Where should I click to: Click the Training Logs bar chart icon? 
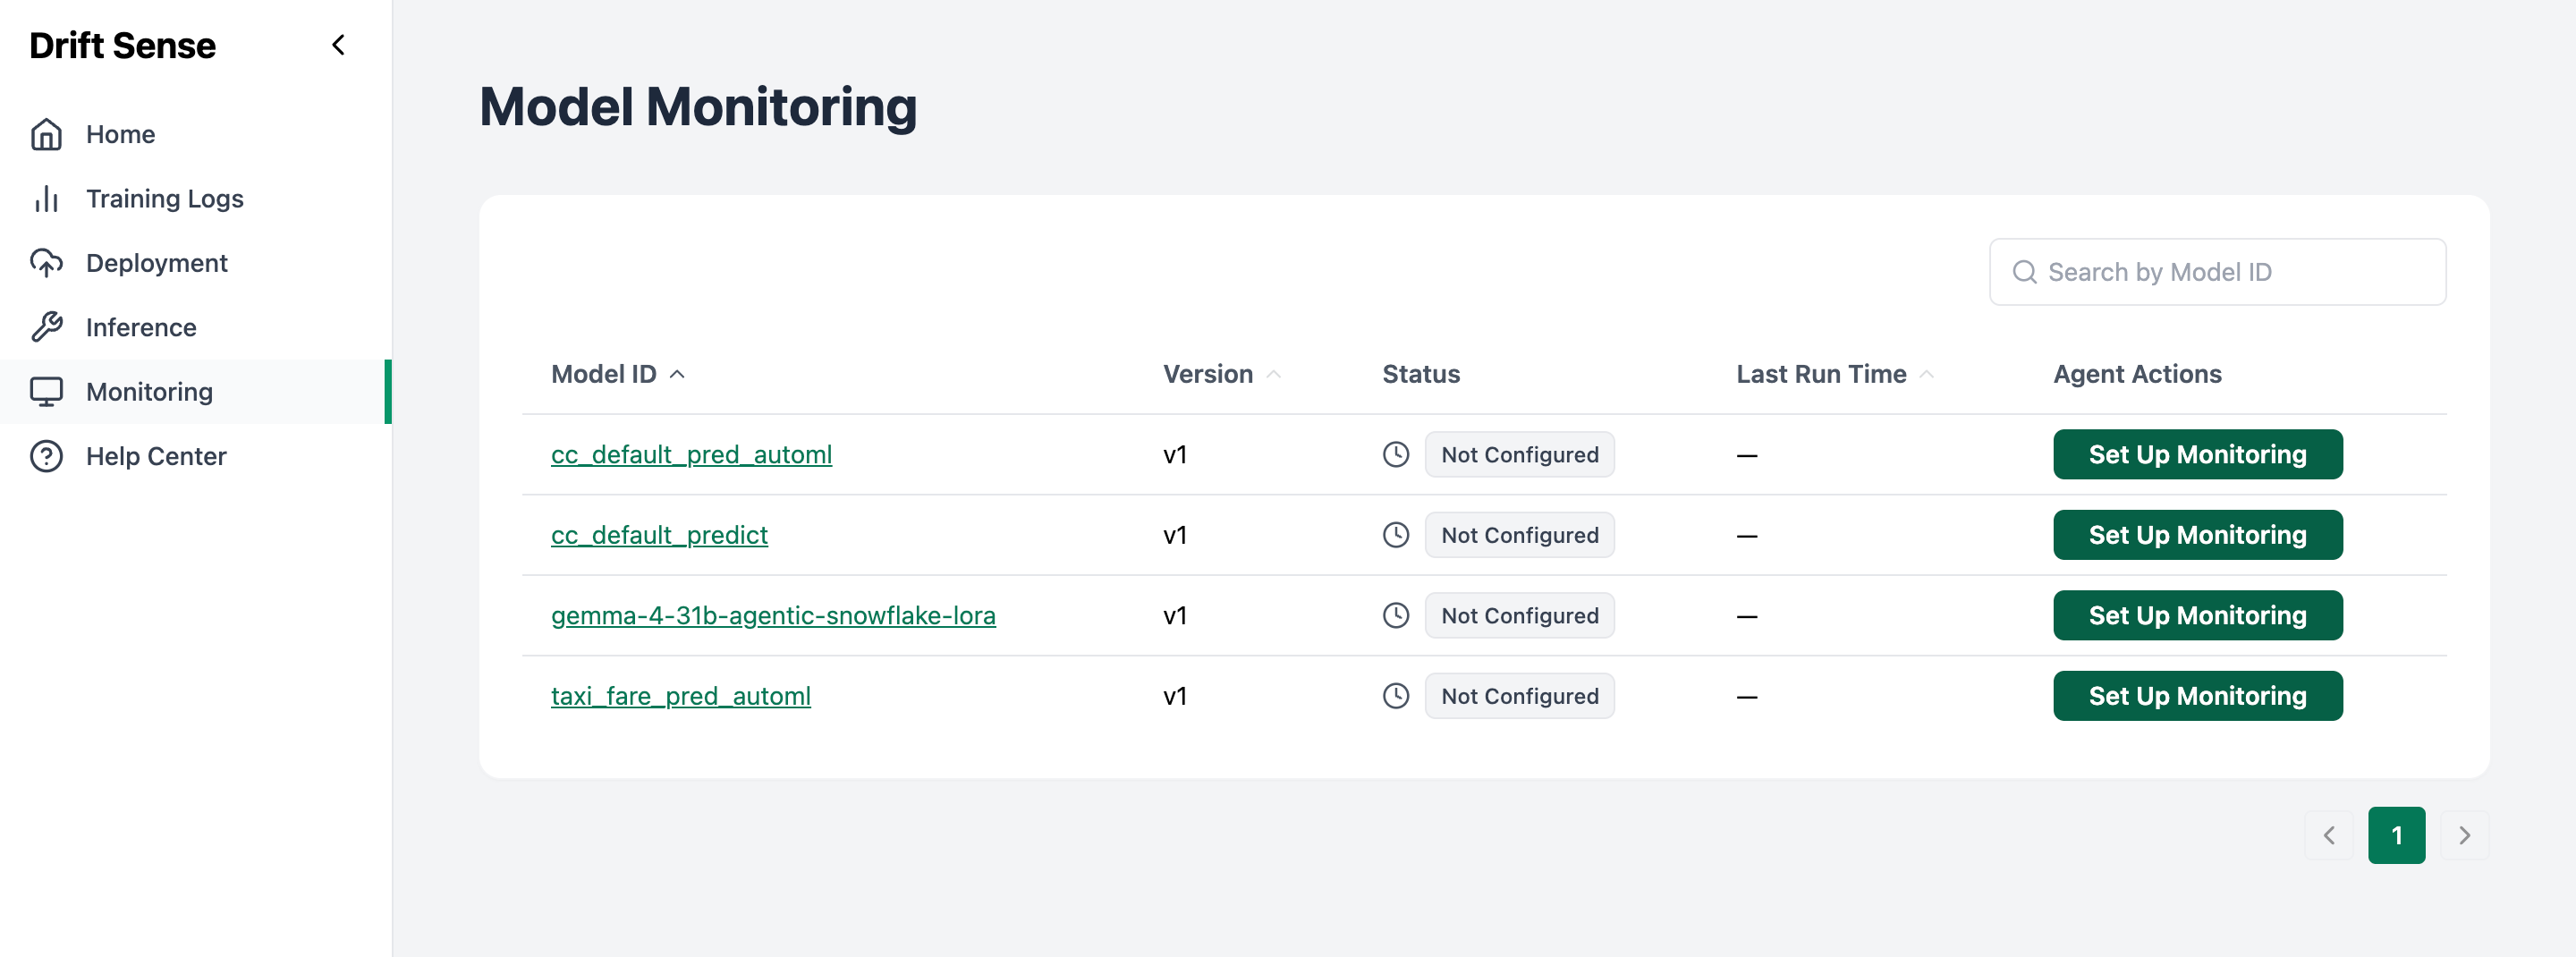[x=46, y=198]
